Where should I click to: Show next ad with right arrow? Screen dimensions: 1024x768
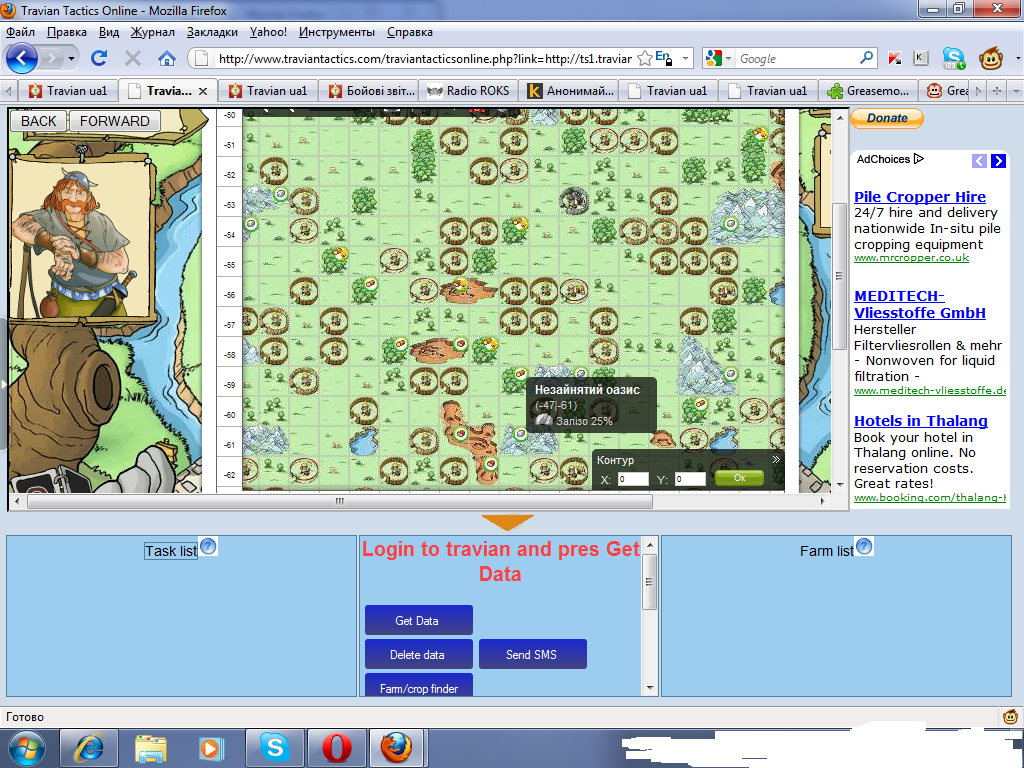(998, 161)
